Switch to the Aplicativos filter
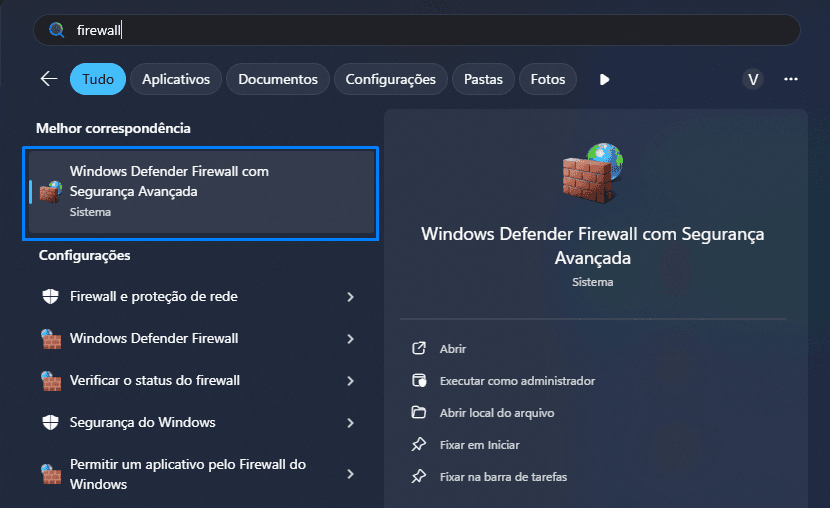The height and width of the screenshot is (508, 830). click(x=176, y=79)
